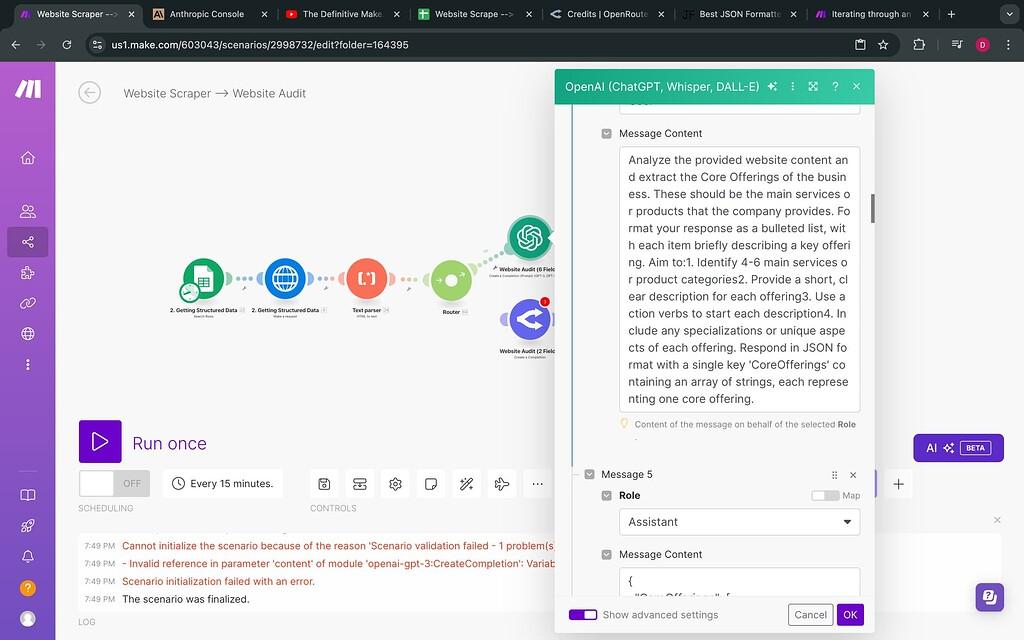Viewport: 1024px width, 640px height.
Task: Open AI BETA assistant button
Action: pos(958,448)
